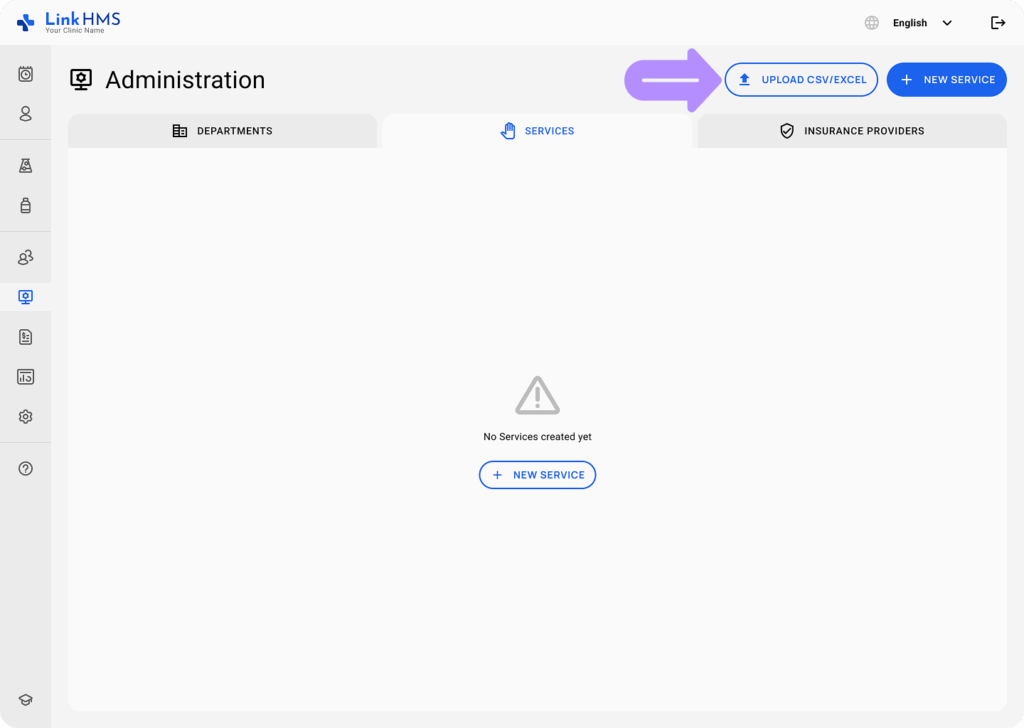Screen dimensions: 1024x728
Task: Switch to the Departments tab
Action: pos(222,131)
